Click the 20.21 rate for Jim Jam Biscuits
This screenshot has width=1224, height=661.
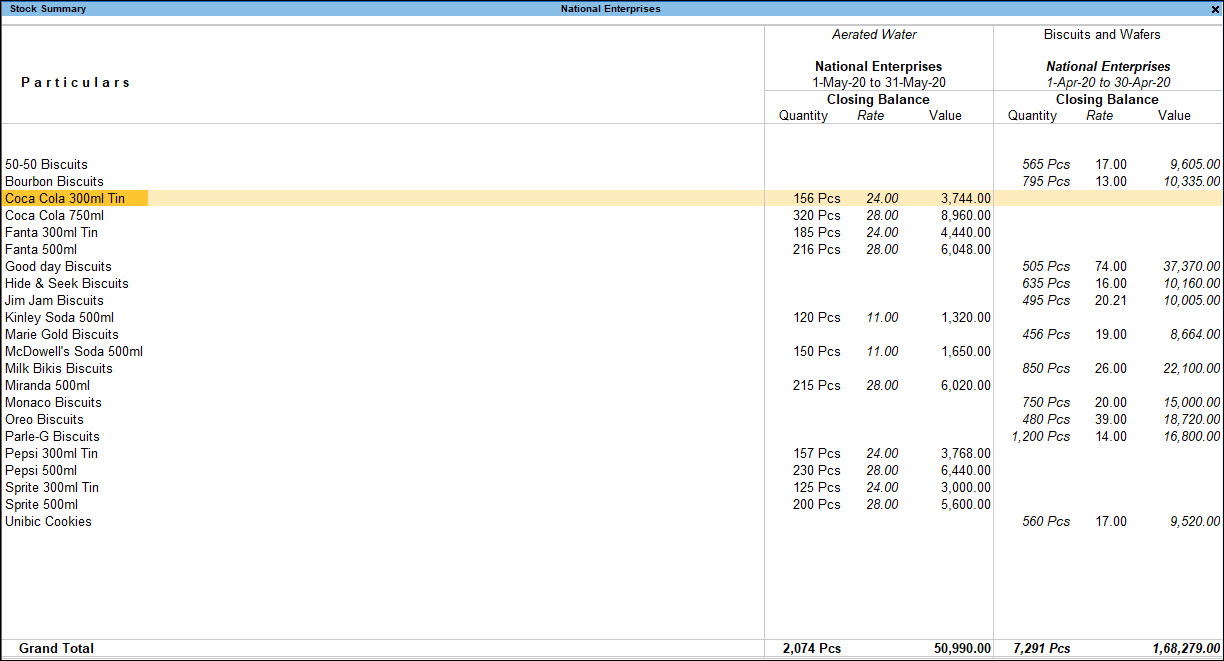[1110, 300]
